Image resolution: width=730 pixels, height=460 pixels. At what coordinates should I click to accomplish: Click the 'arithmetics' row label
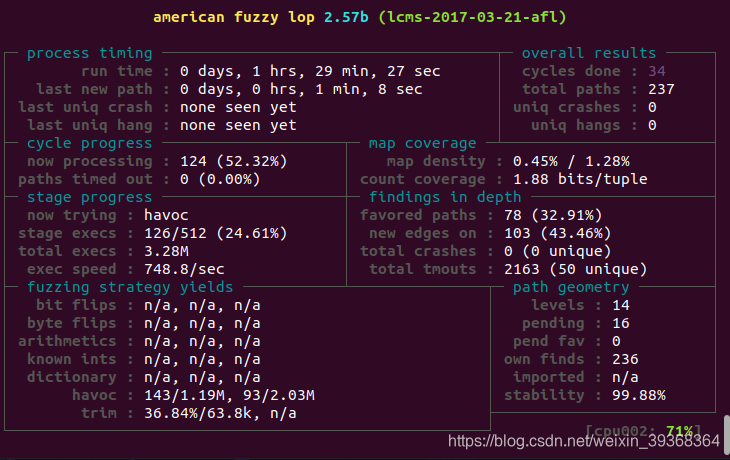click(x=67, y=341)
